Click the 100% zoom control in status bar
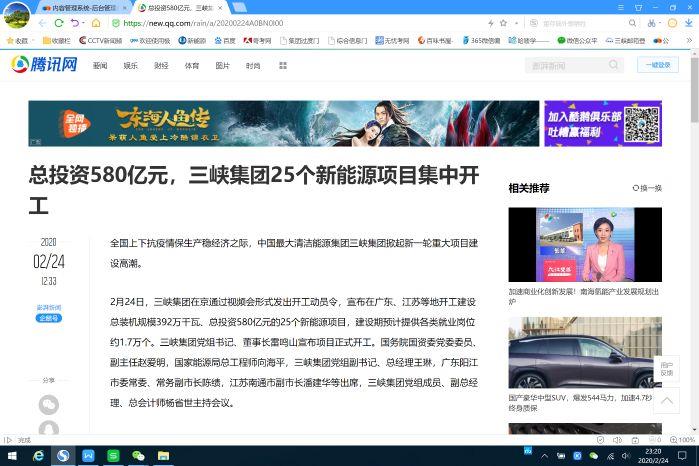 pos(683,440)
